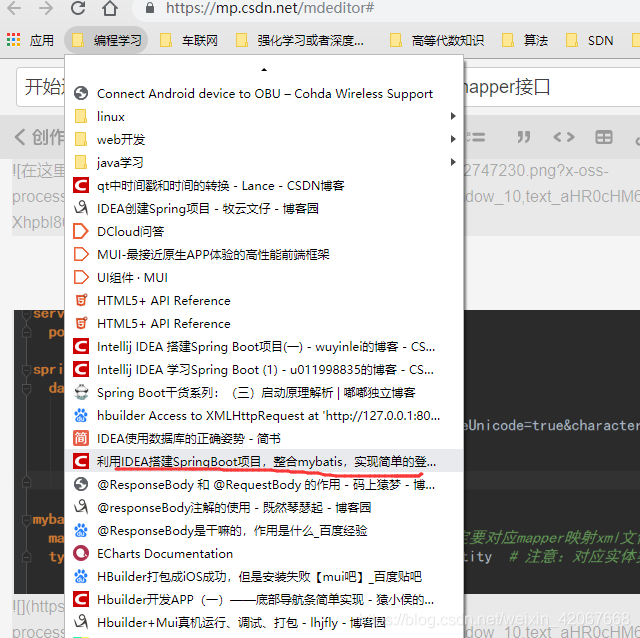This screenshot has height=638, width=640.
Task: Click the 编程学习 bookmark folder
Action: pos(106,40)
